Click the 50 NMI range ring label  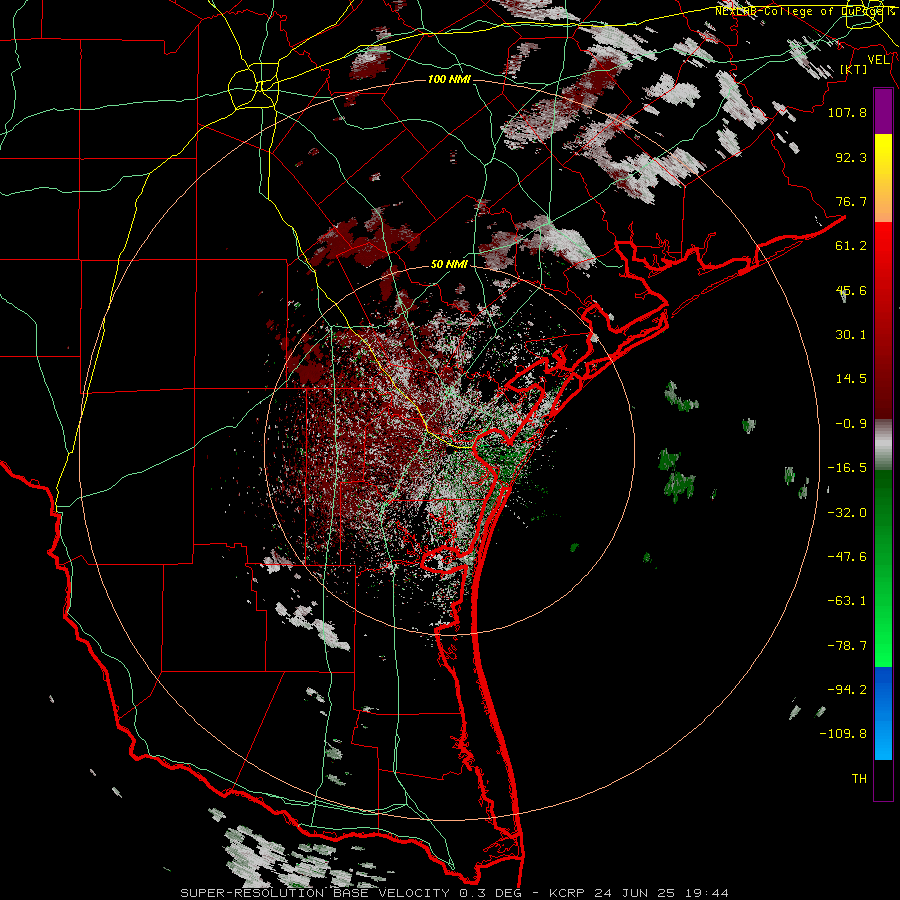coord(449,264)
